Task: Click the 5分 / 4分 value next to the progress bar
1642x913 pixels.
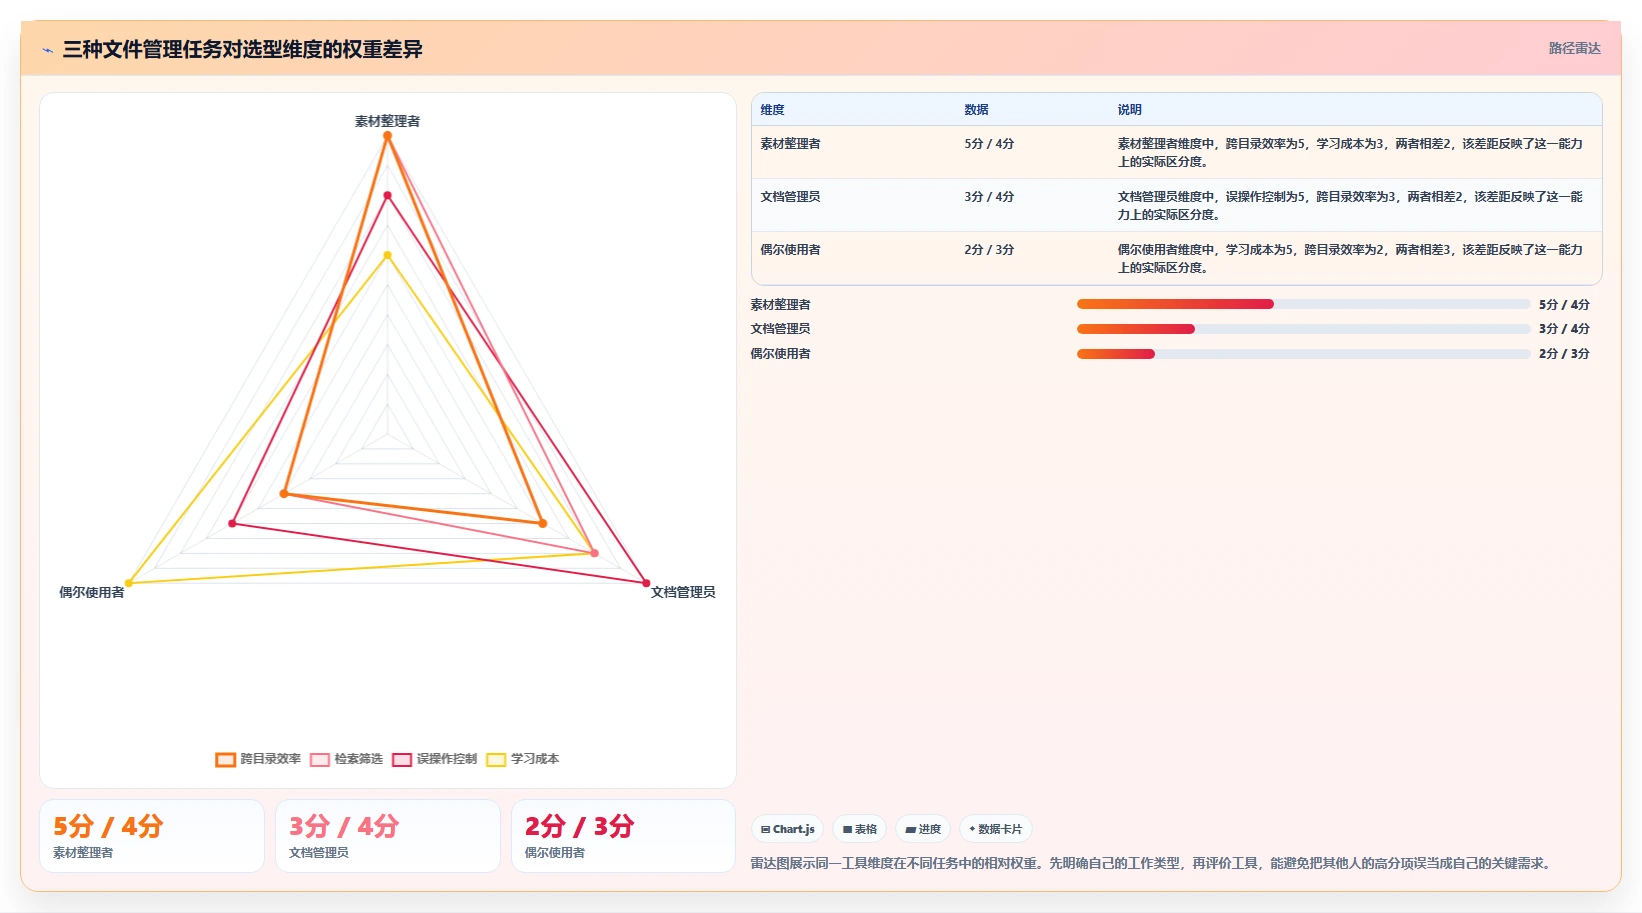Action: [x=1564, y=304]
